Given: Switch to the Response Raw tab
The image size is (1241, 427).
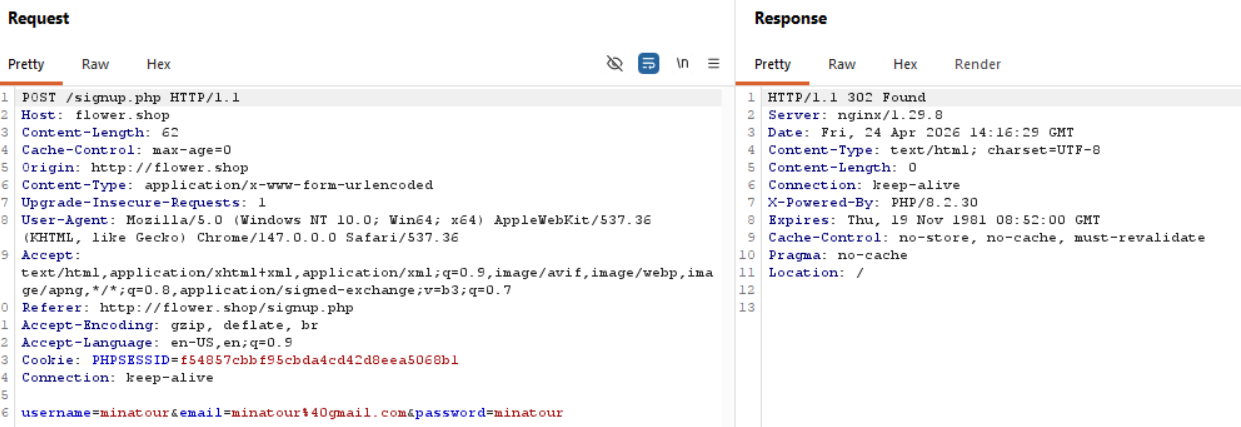Looking at the screenshot, I should pos(841,64).
